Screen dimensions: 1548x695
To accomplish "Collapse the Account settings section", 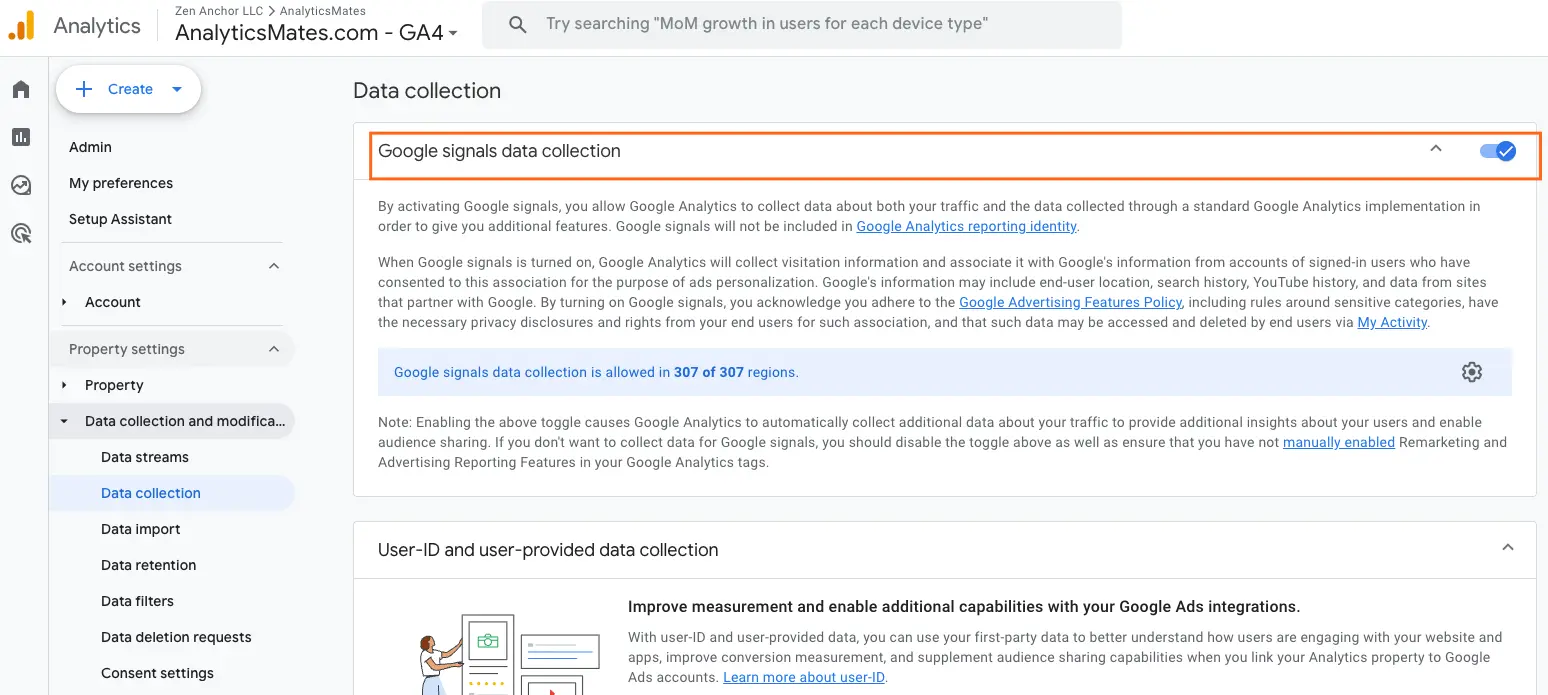I will click(274, 265).
